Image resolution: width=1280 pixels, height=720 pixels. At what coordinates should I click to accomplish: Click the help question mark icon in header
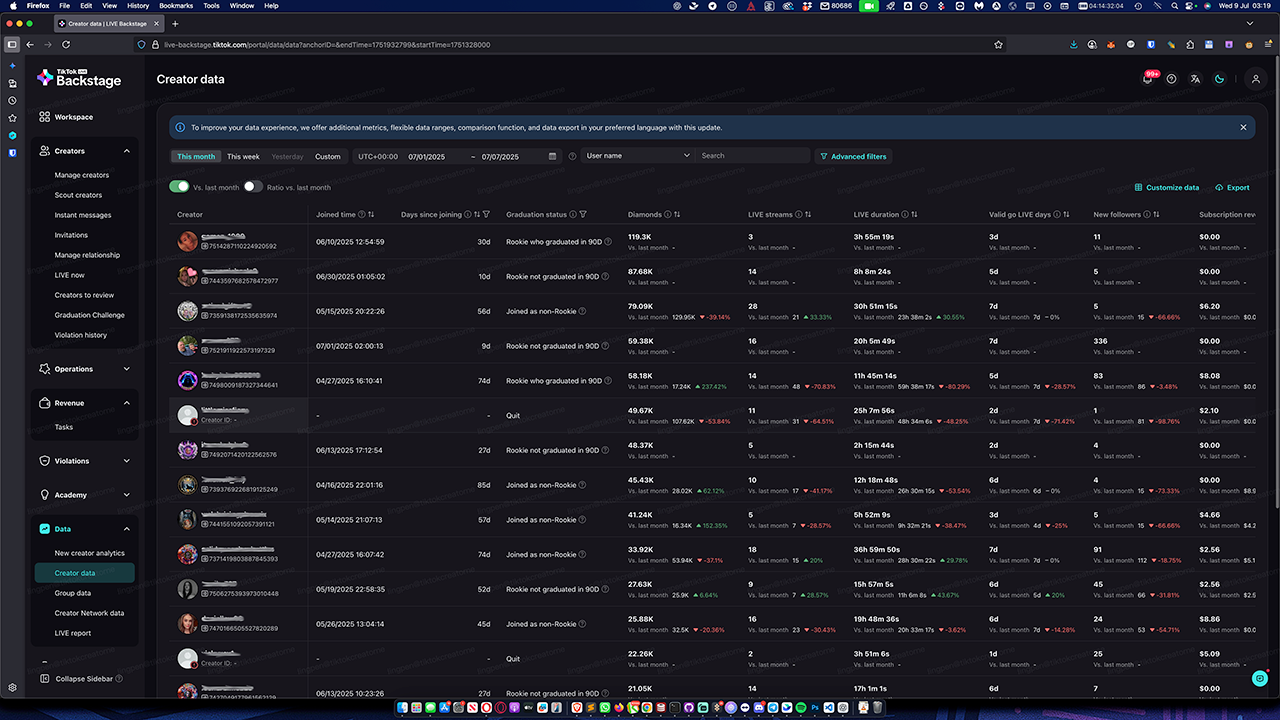point(1171,80)
